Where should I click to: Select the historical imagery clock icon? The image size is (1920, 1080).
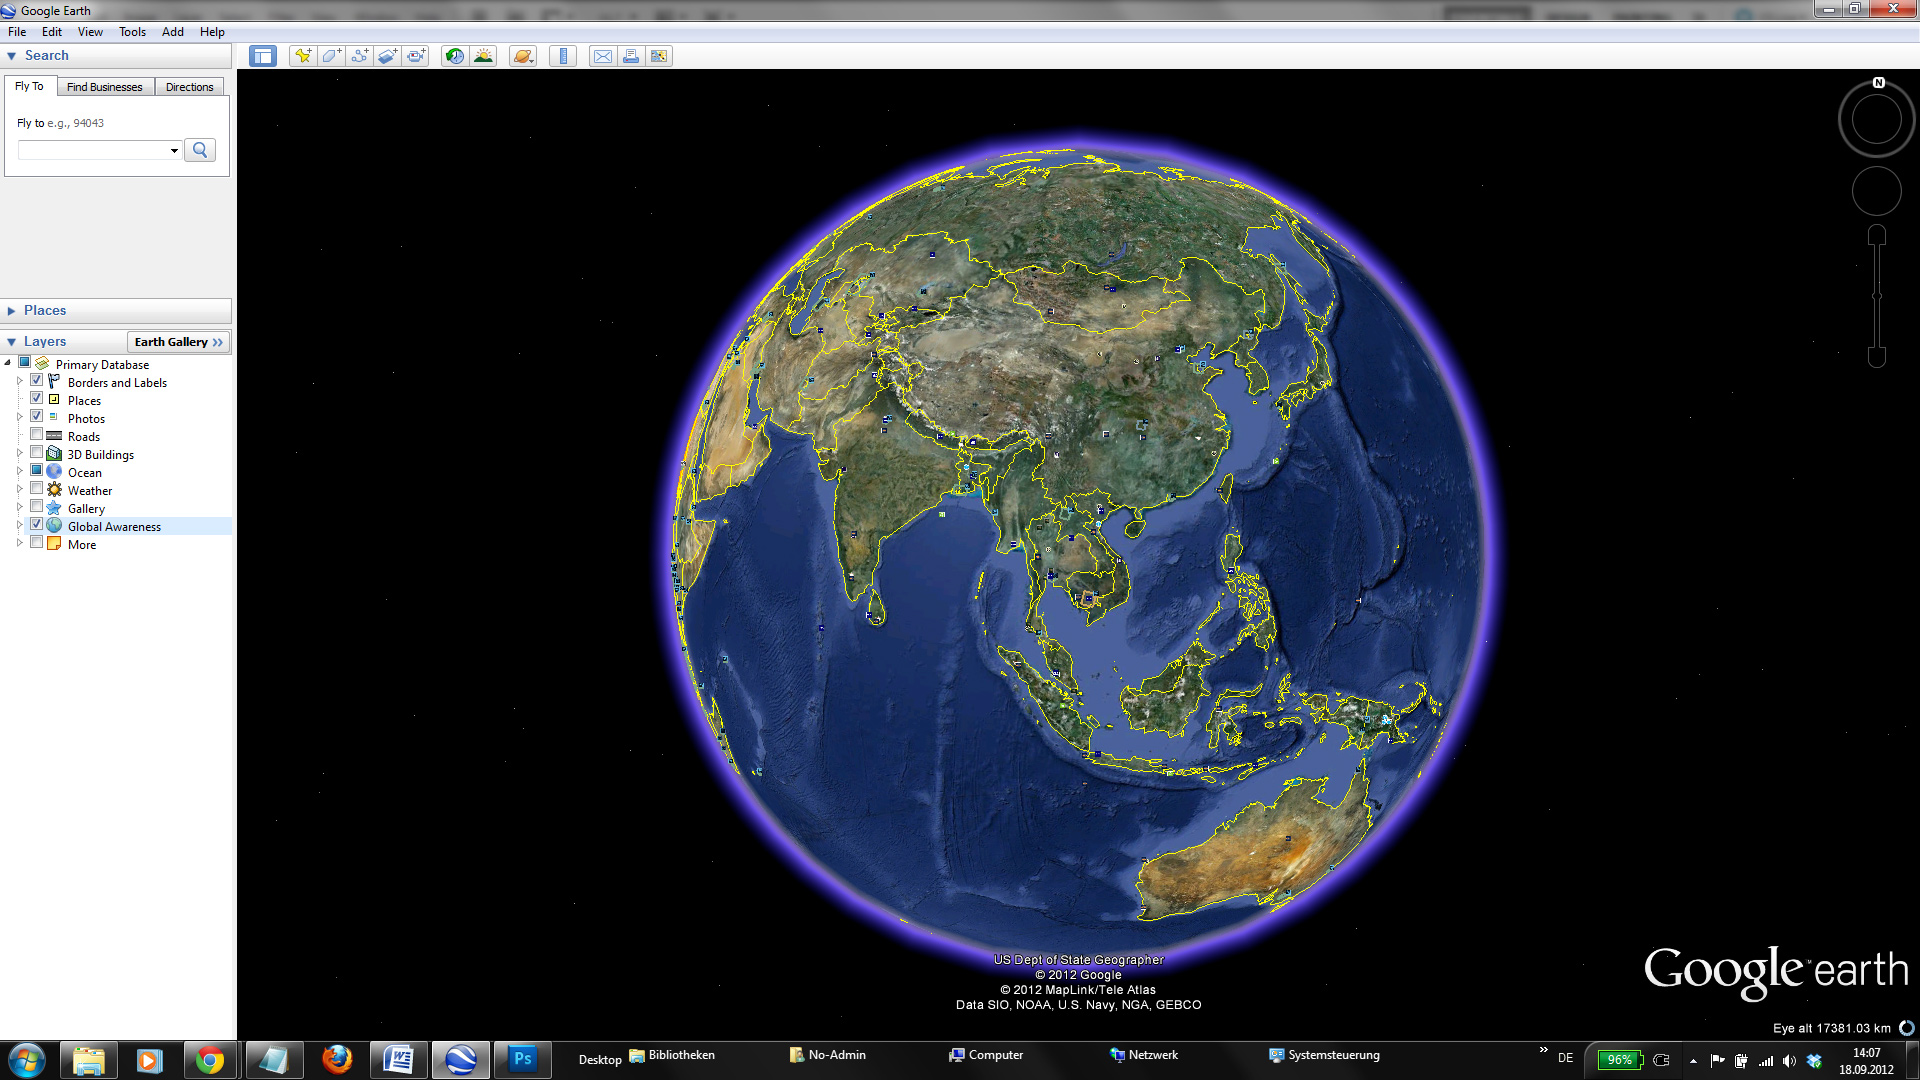[455, 55]
